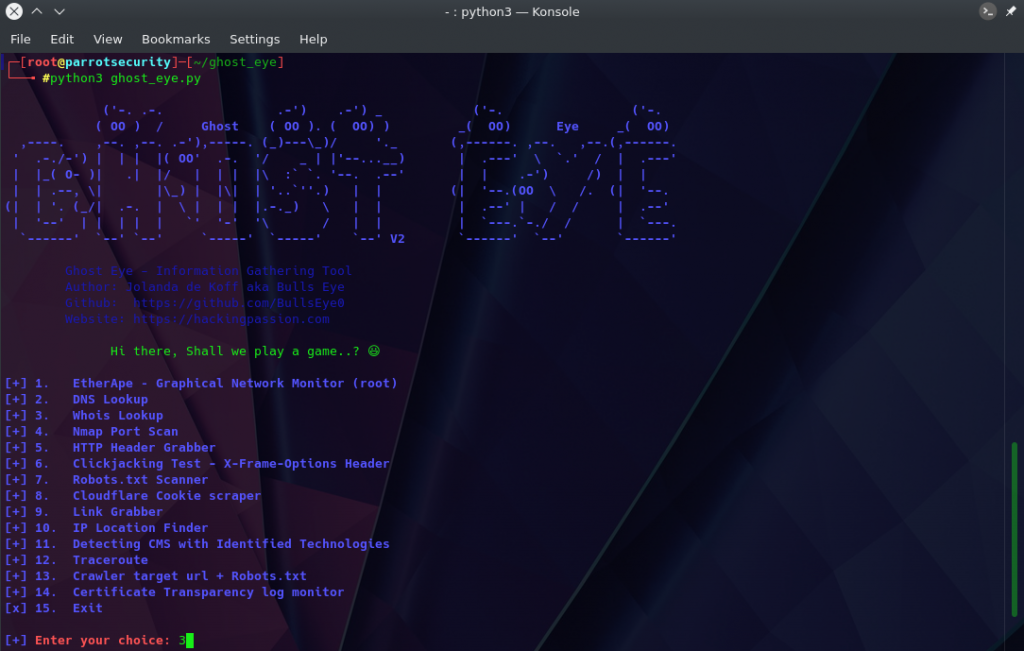Click 'Crawler target url + Robots.txt' line
This screenshot has height=651, width=1024.
155,576
